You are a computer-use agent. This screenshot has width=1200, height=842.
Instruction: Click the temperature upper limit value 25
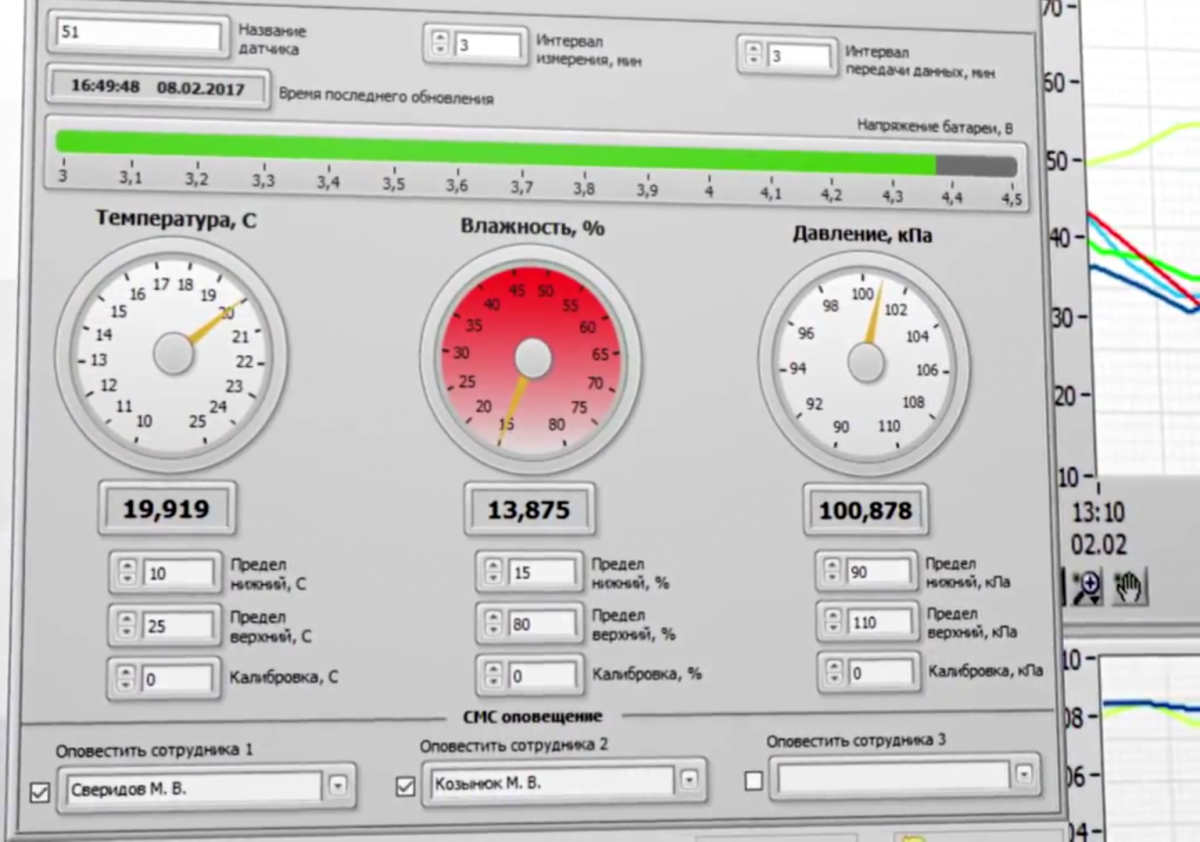coord(178,626)
